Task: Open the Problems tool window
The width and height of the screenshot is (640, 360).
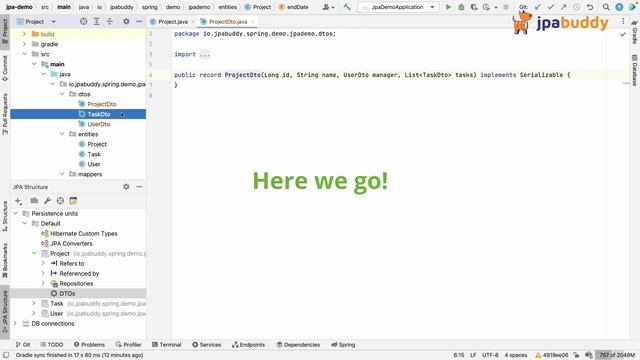Action: 89,344
